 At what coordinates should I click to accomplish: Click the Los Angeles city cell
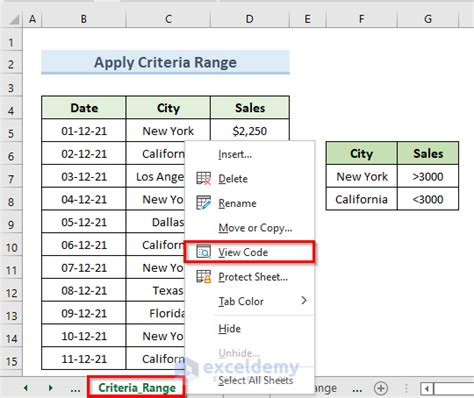(156, 177)
